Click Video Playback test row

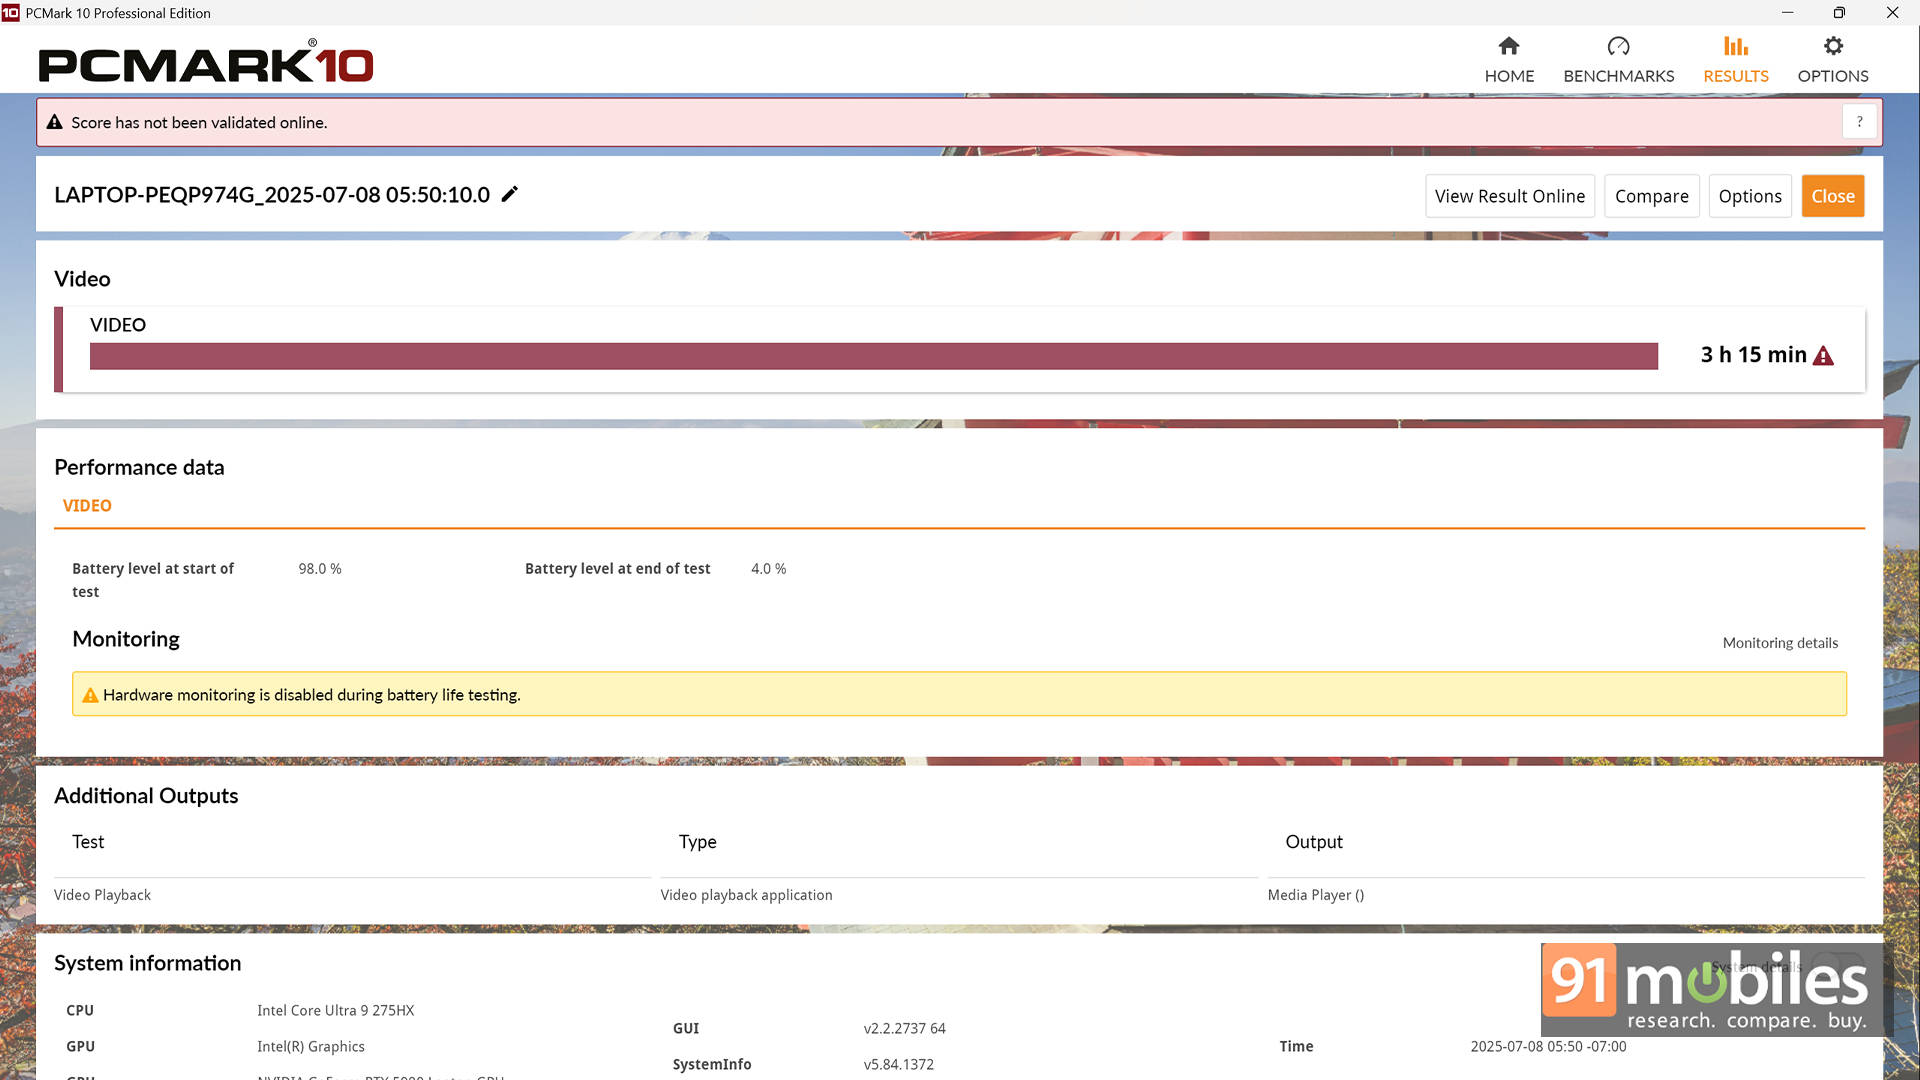coord(102,895)
